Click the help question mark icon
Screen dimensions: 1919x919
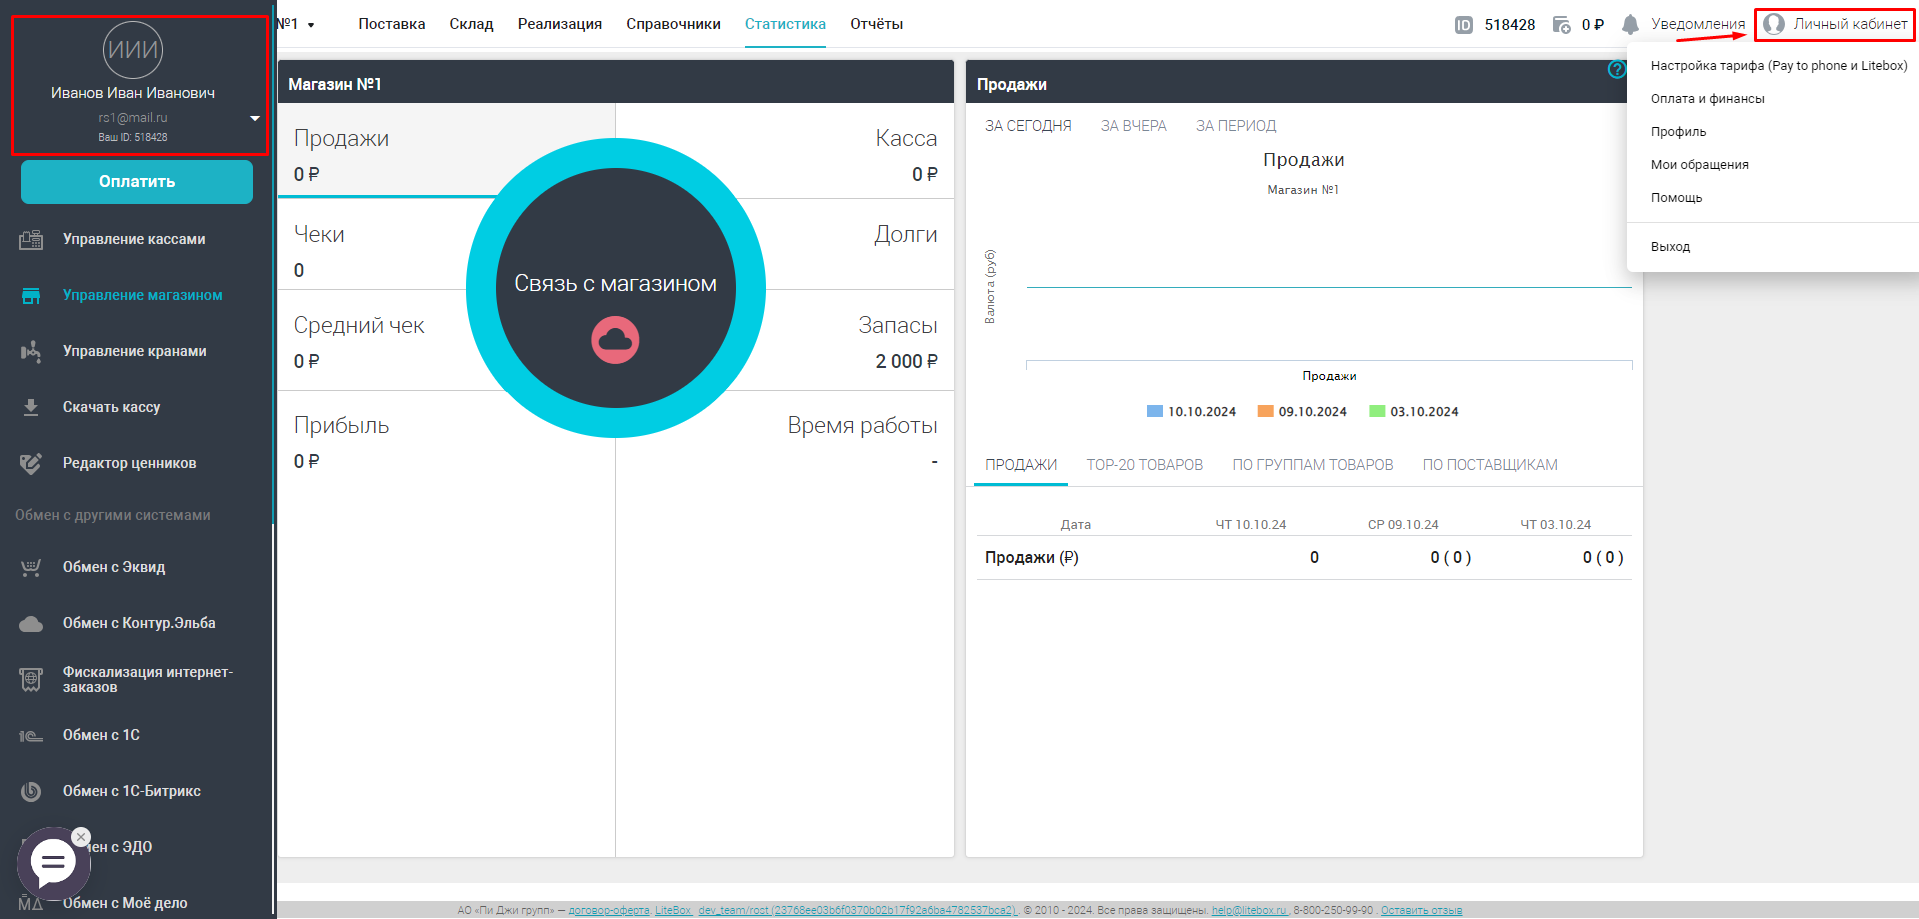1616,69
